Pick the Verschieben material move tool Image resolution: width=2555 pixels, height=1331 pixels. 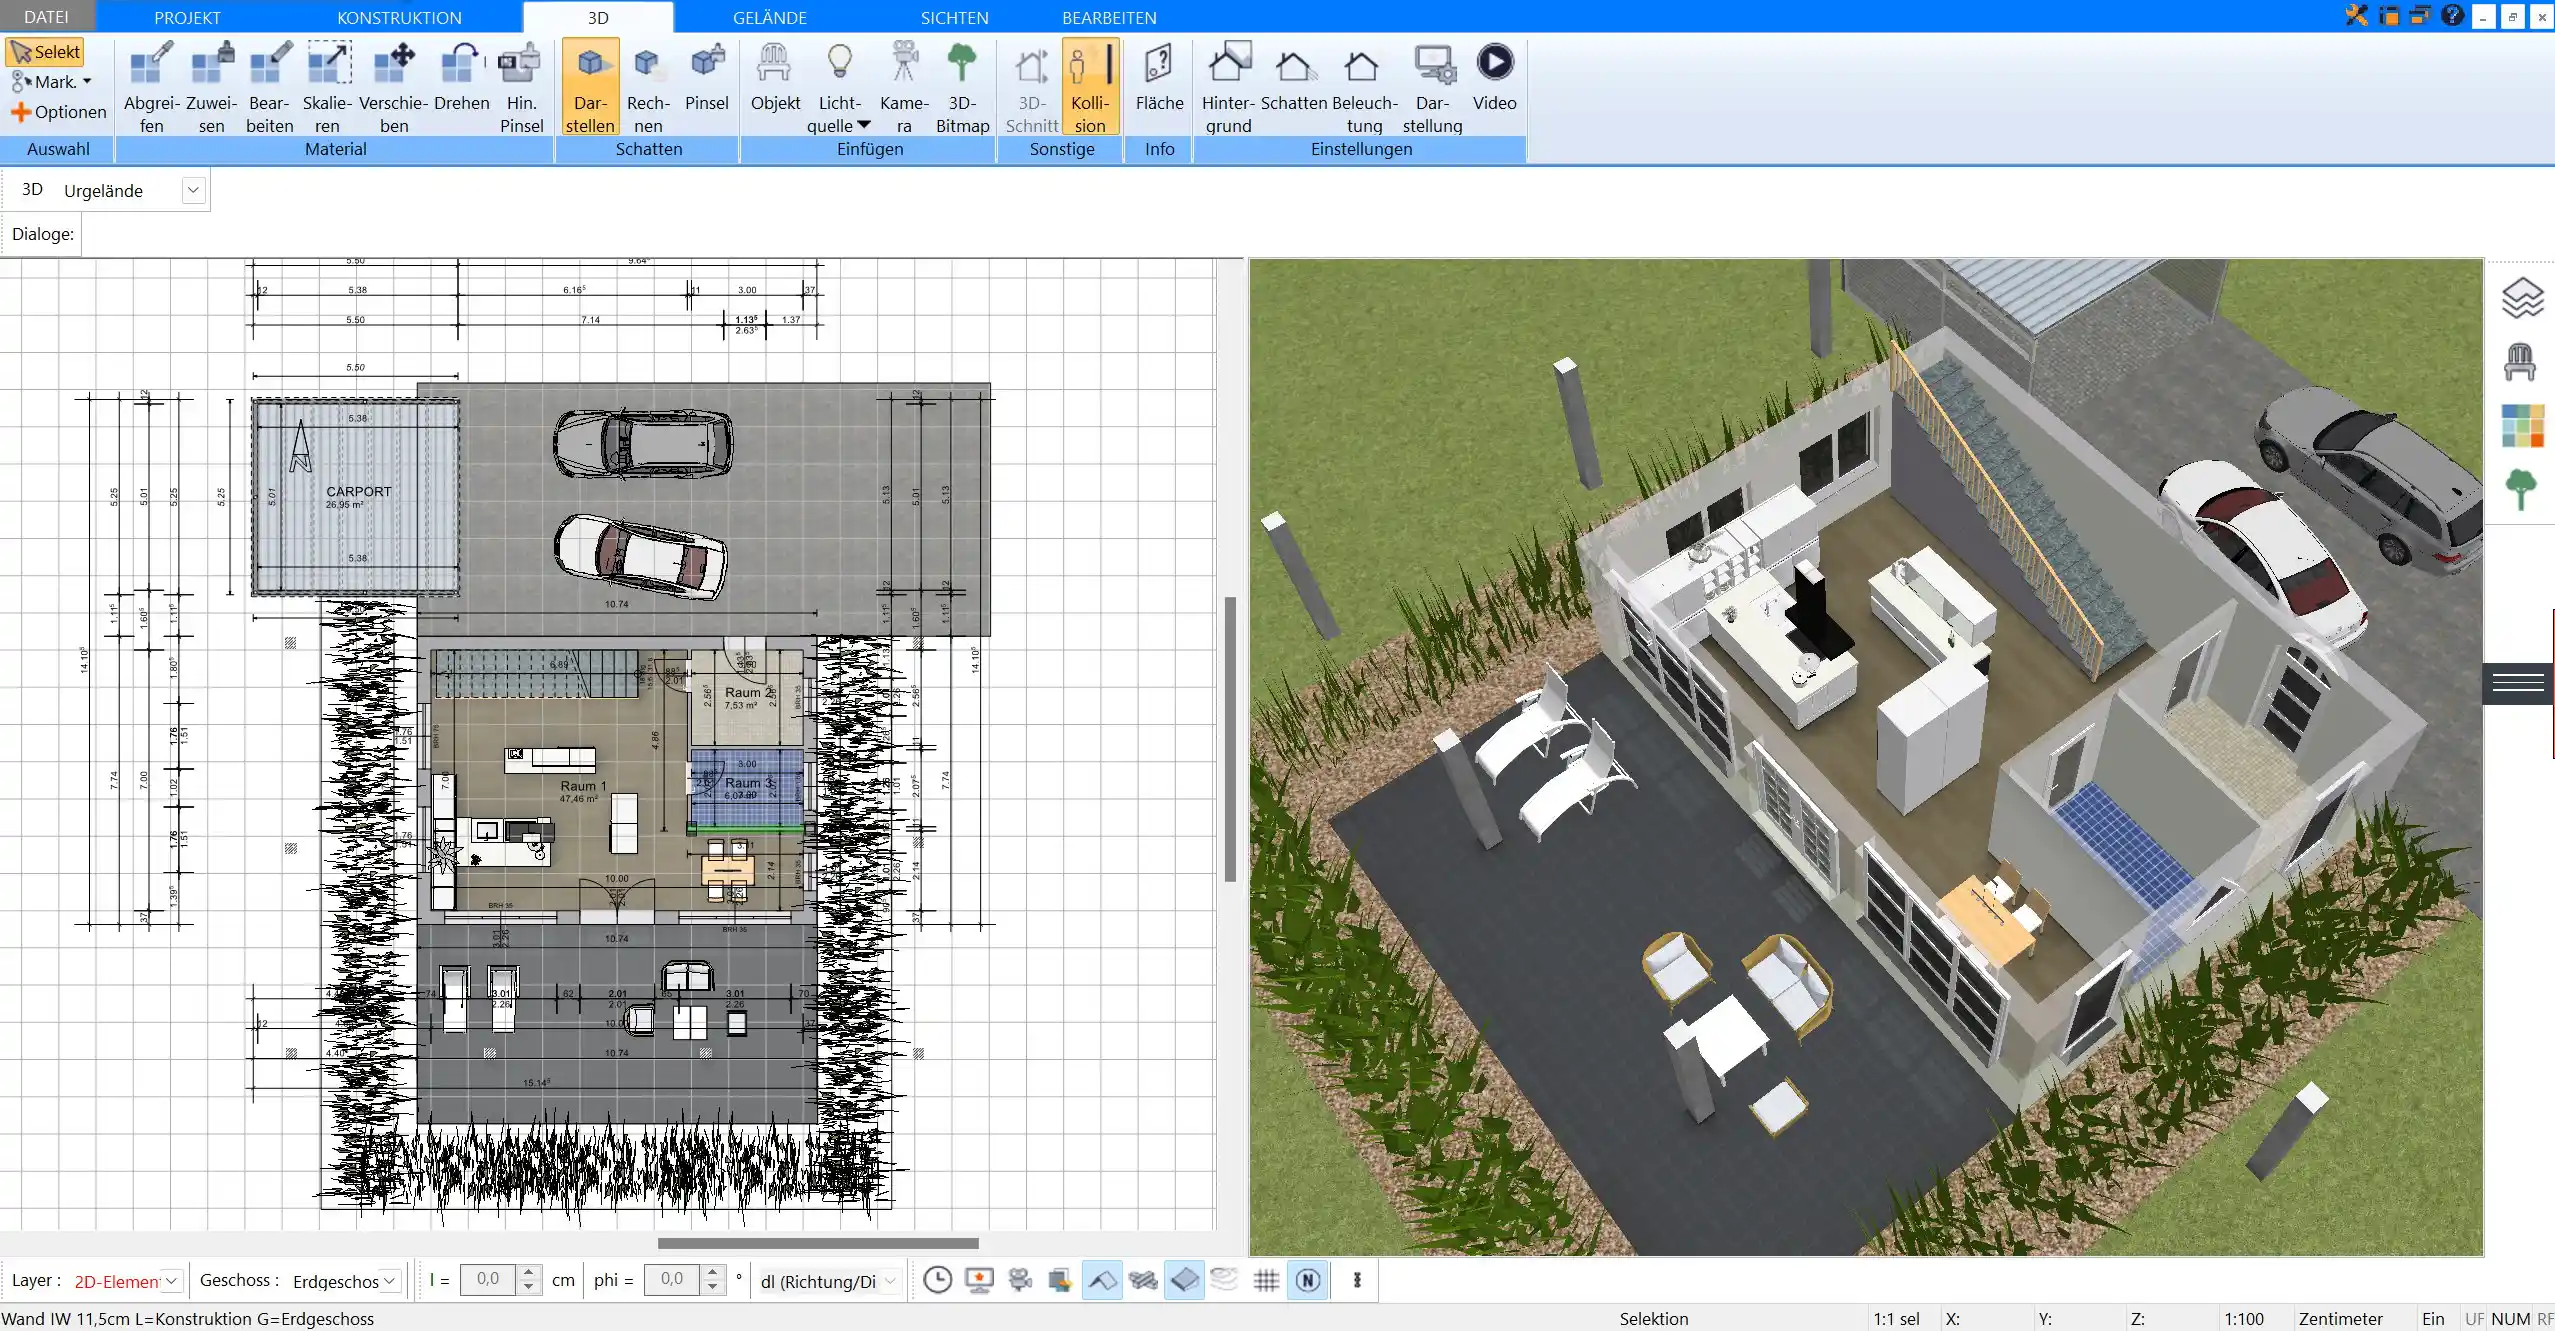[x=394, y=87]
